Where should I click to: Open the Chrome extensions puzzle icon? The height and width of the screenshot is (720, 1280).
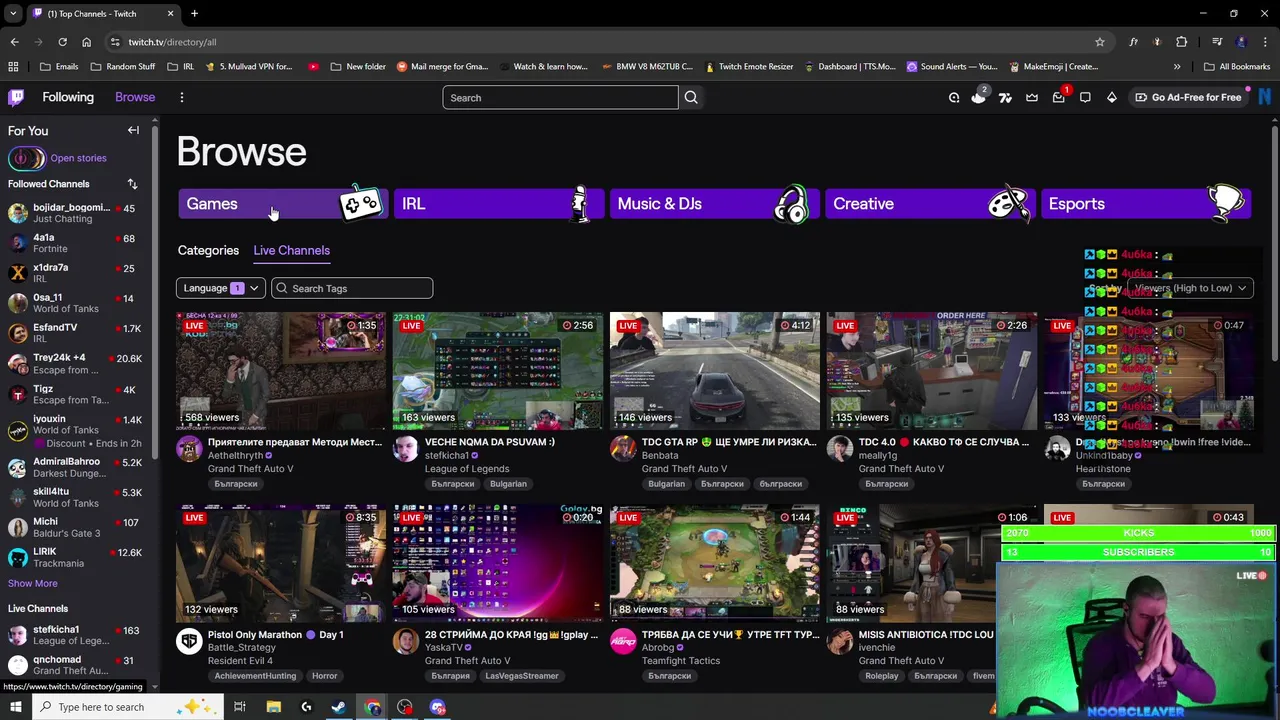click(1182, 42)
